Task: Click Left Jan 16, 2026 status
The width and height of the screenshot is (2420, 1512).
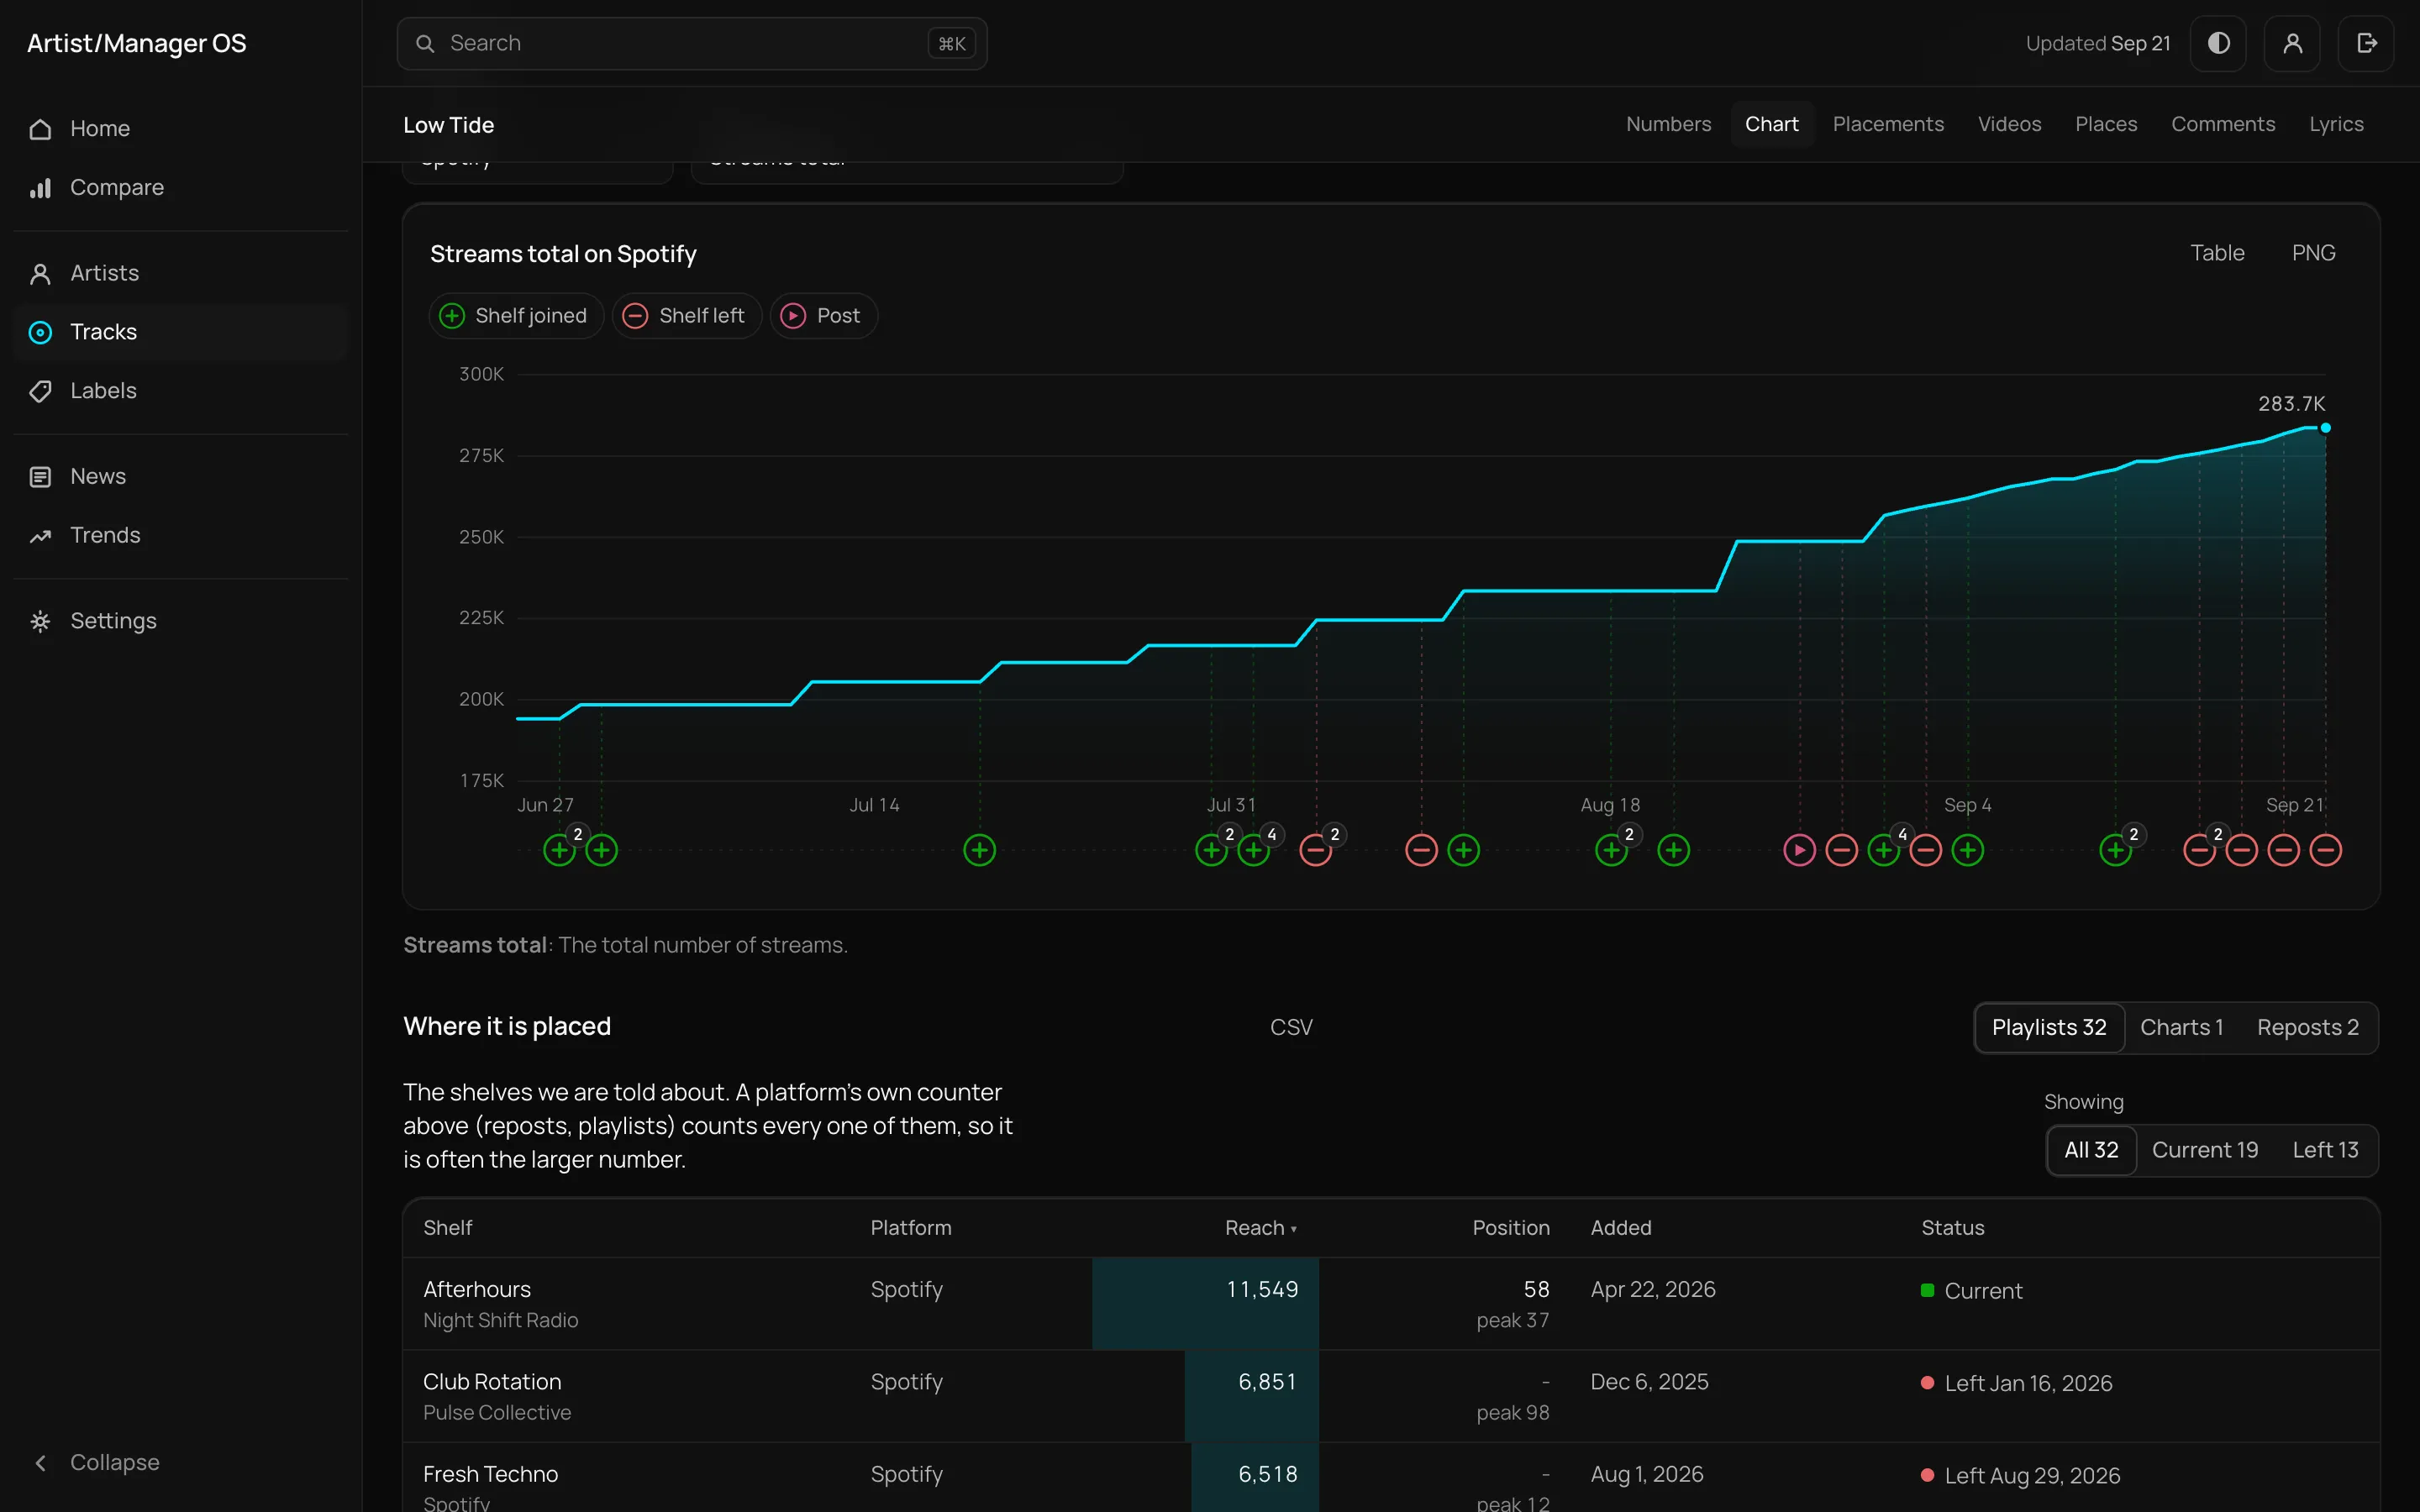Action: pos(2016,1384)
